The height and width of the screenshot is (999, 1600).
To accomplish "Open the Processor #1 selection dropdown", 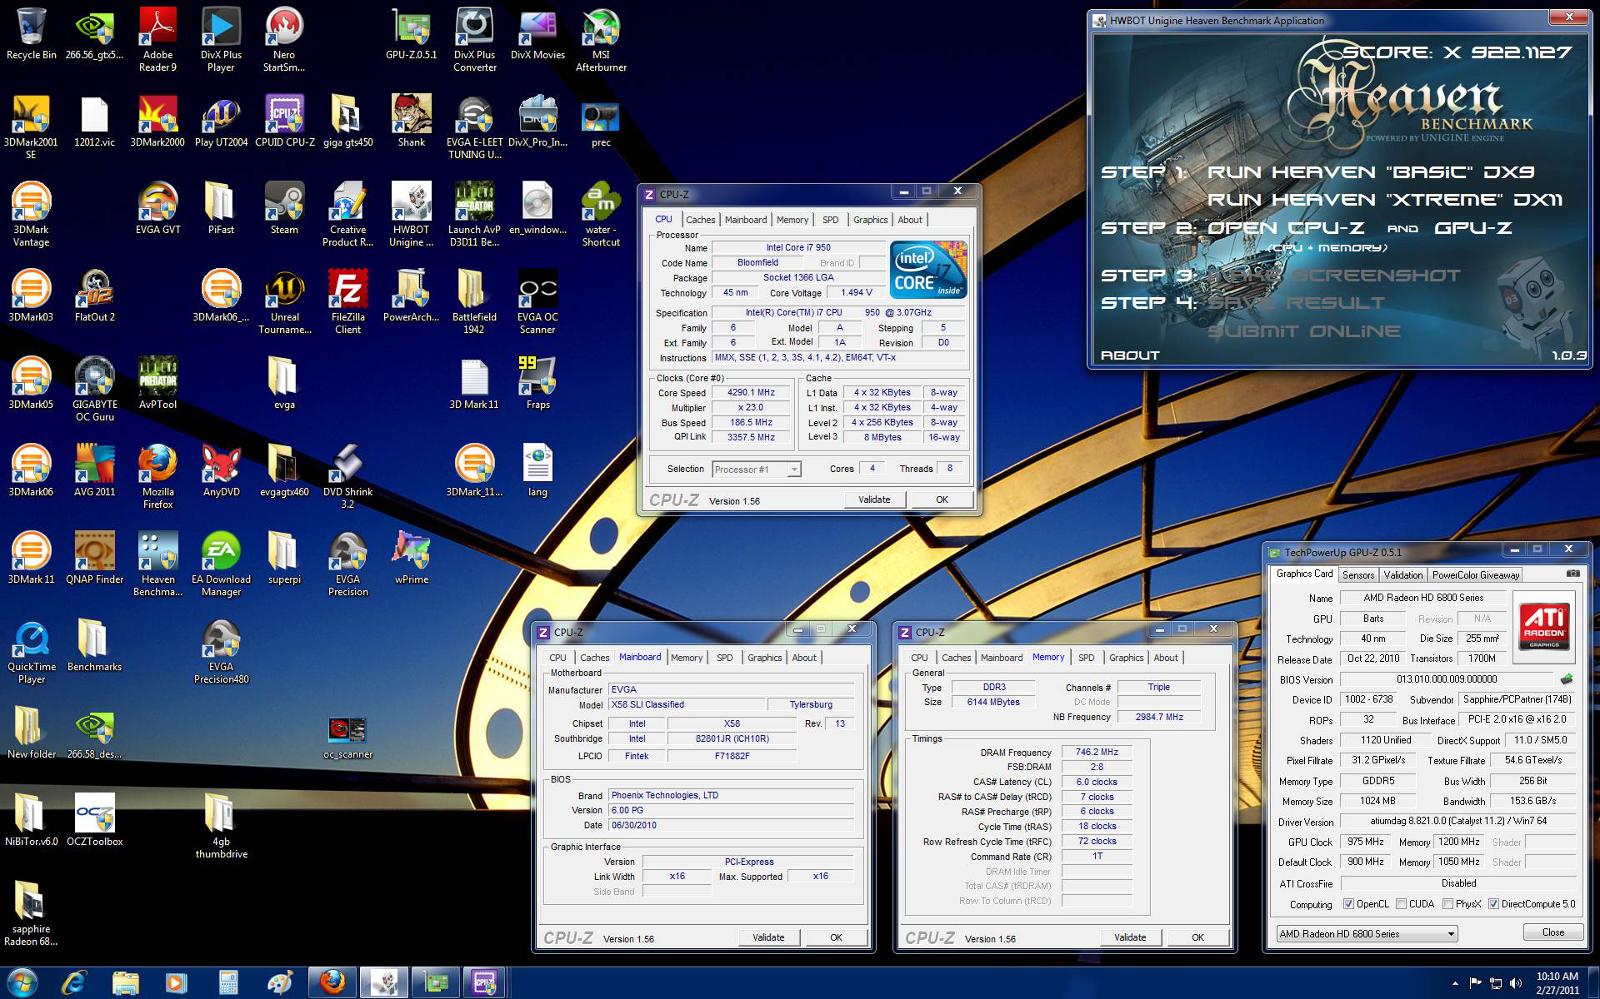I will pos(757,469).
